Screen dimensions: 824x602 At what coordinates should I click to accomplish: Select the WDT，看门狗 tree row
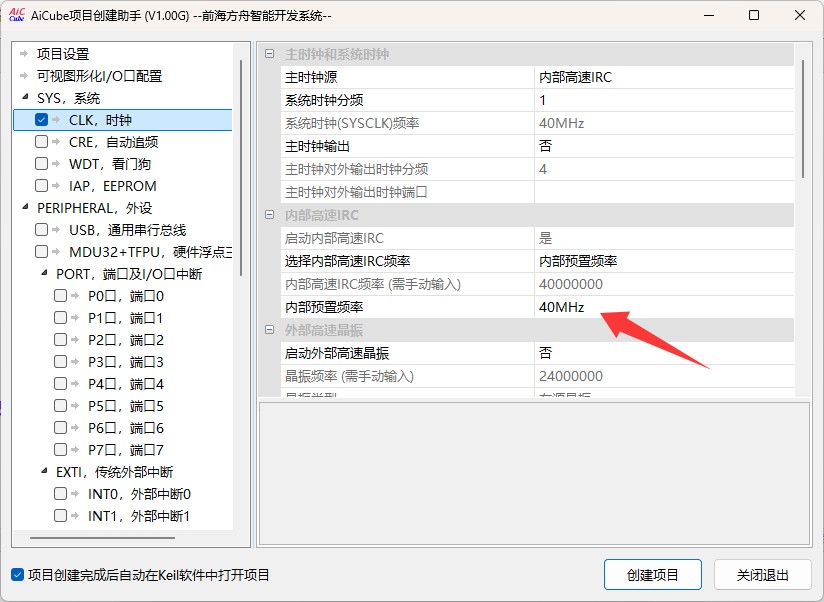[x=110, y=164]
